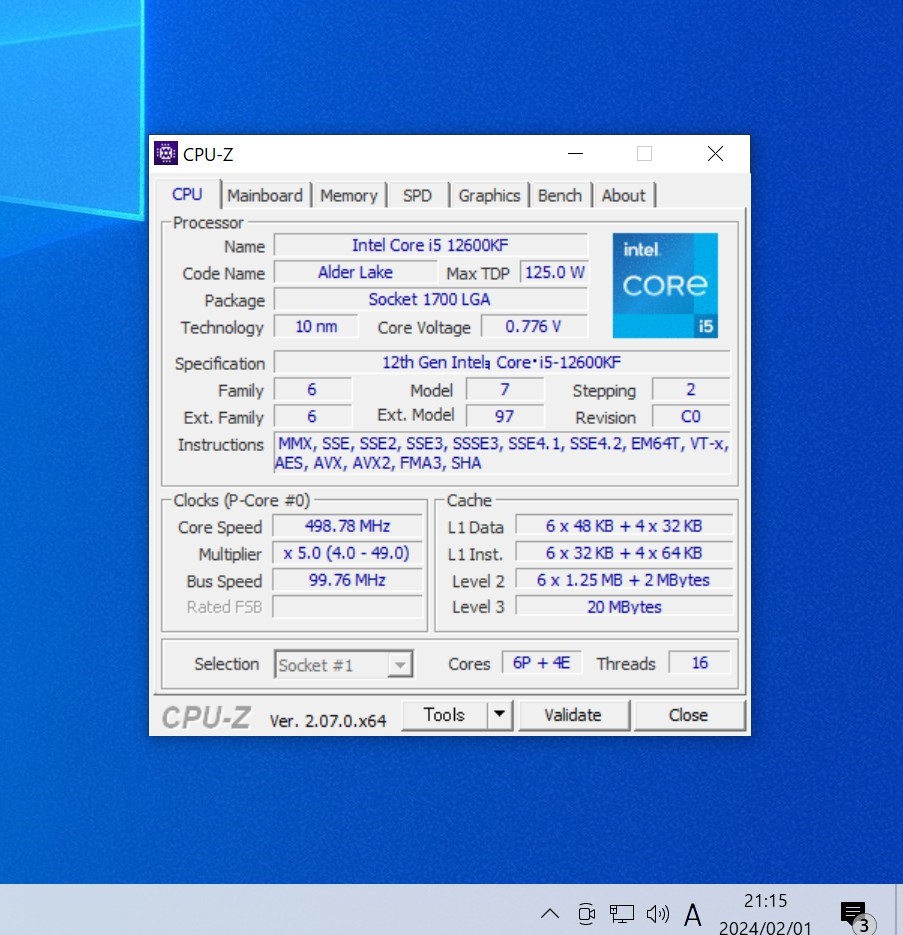The height and width of the screenshot is (935, 903).
Task: Click the Specification '12th Gen Intel Core i5-12600KF' field
Action: (502, 363)
